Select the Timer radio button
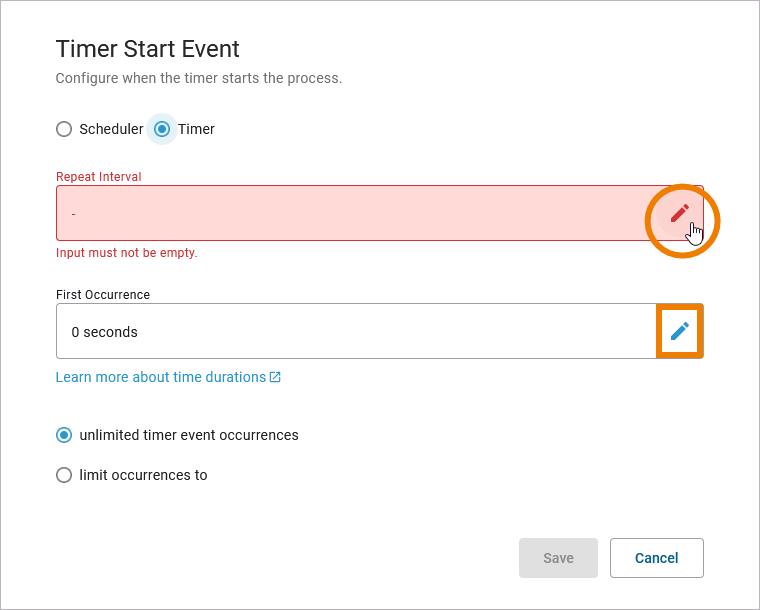 162,129
